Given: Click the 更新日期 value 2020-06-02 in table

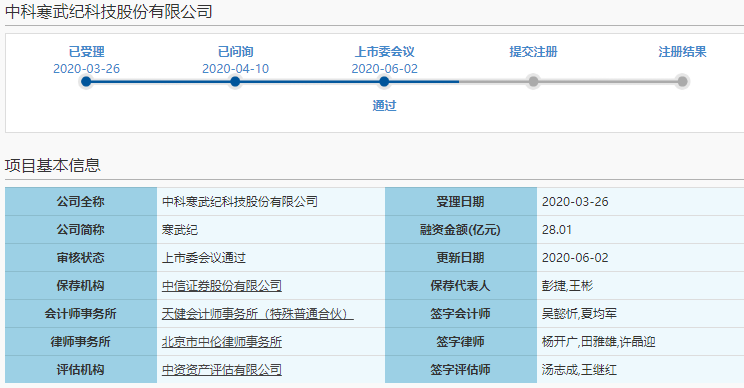Looking at the screenshot, I should 575,258.
